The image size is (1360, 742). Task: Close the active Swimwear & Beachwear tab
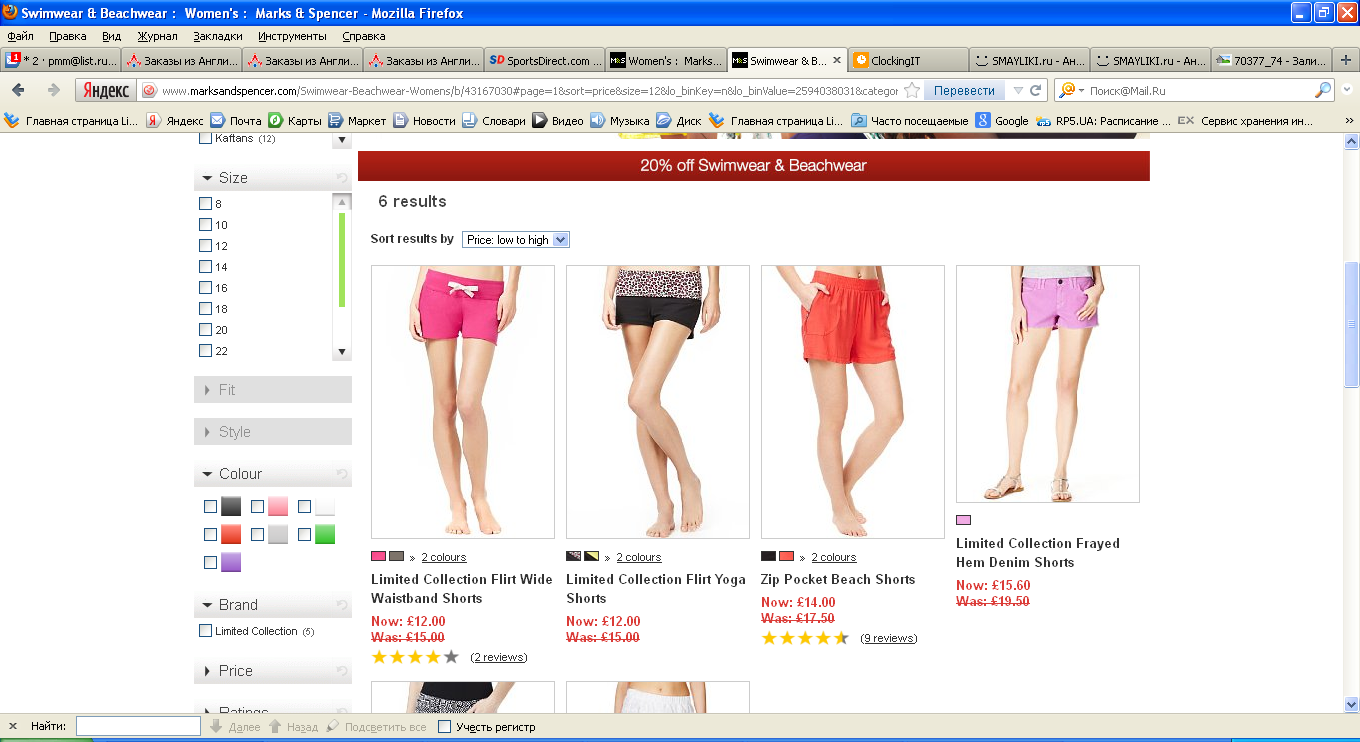click(x=837, y=60)
